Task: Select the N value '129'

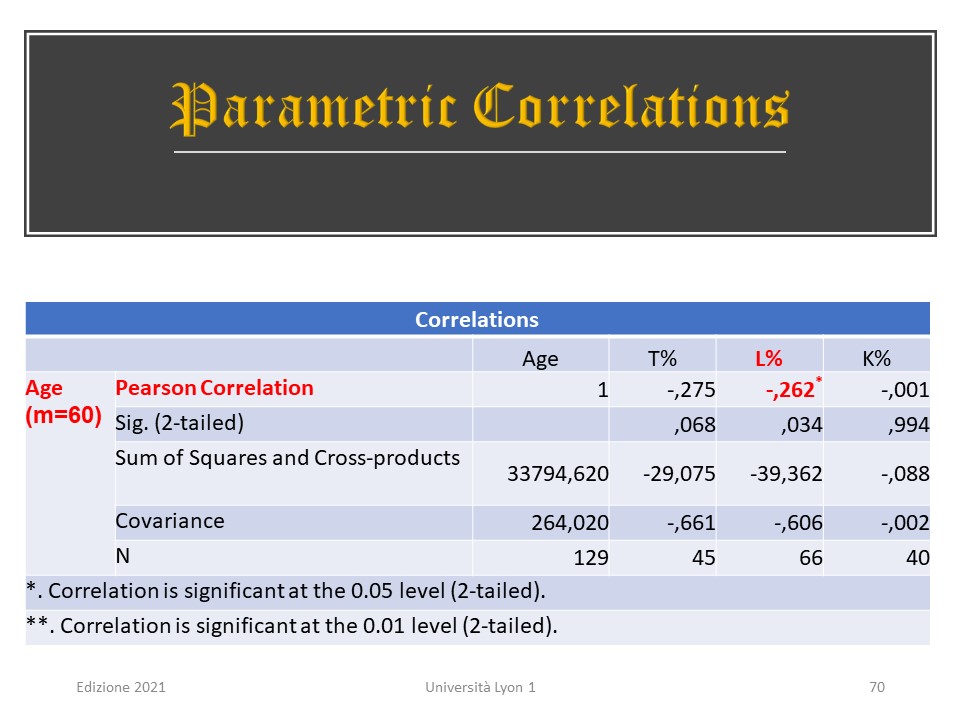Action: coord(591,558)
